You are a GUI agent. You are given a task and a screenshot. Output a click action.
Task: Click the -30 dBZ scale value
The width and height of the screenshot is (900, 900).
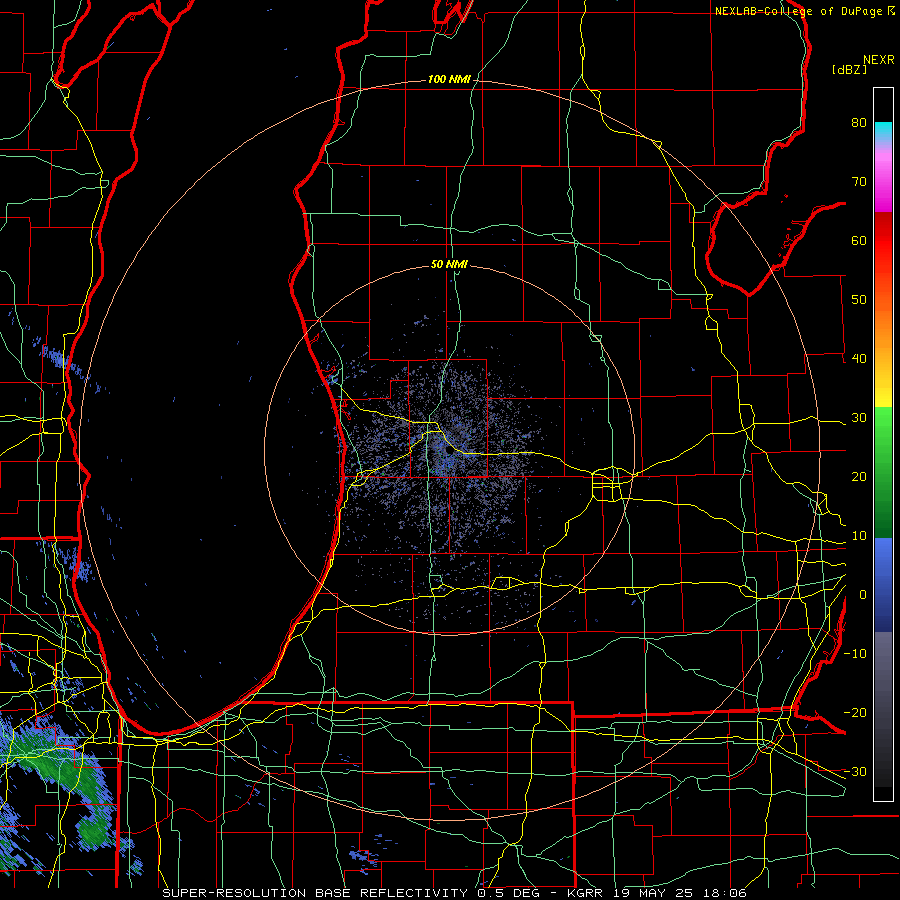tap(855, 771)
